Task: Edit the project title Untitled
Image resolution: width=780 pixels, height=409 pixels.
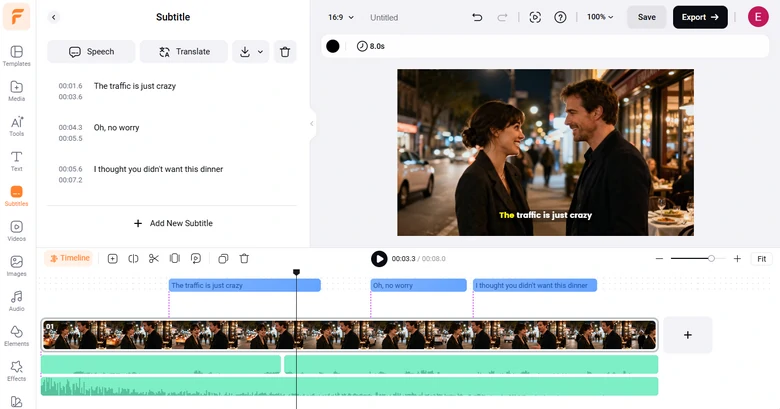Action: point(384,17)
